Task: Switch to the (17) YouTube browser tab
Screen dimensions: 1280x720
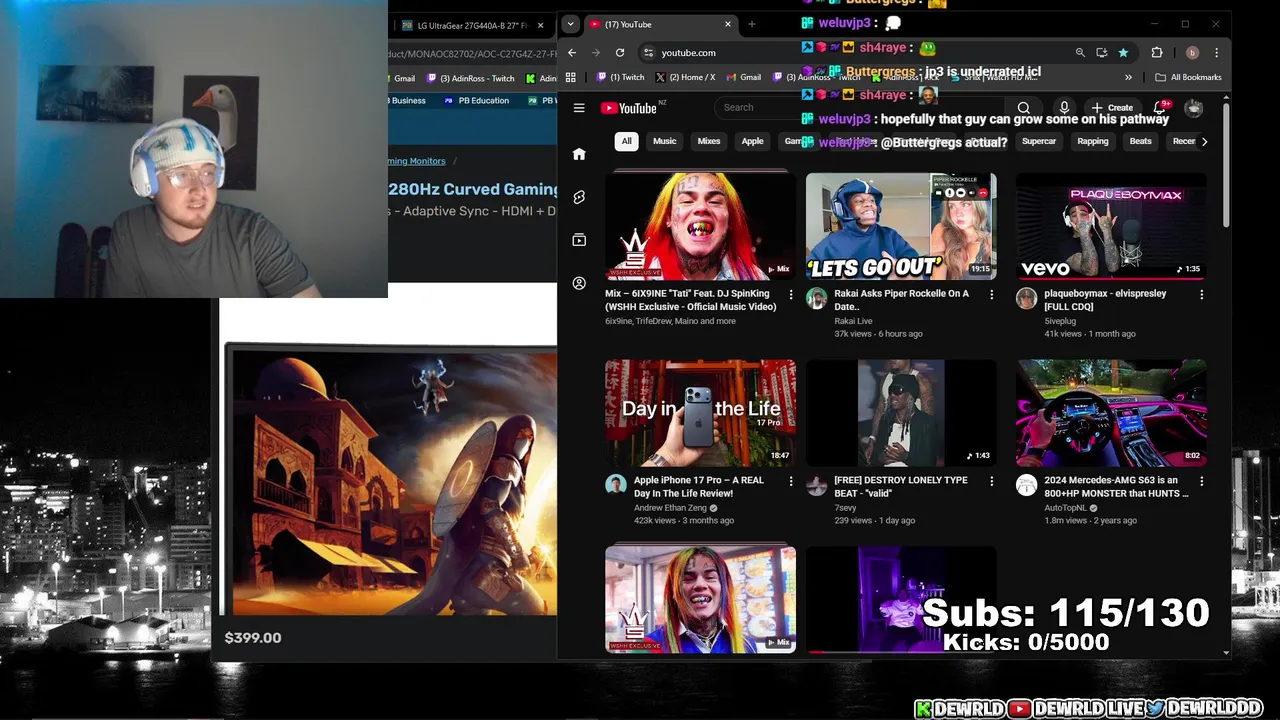Action: (x=660, y=24)
